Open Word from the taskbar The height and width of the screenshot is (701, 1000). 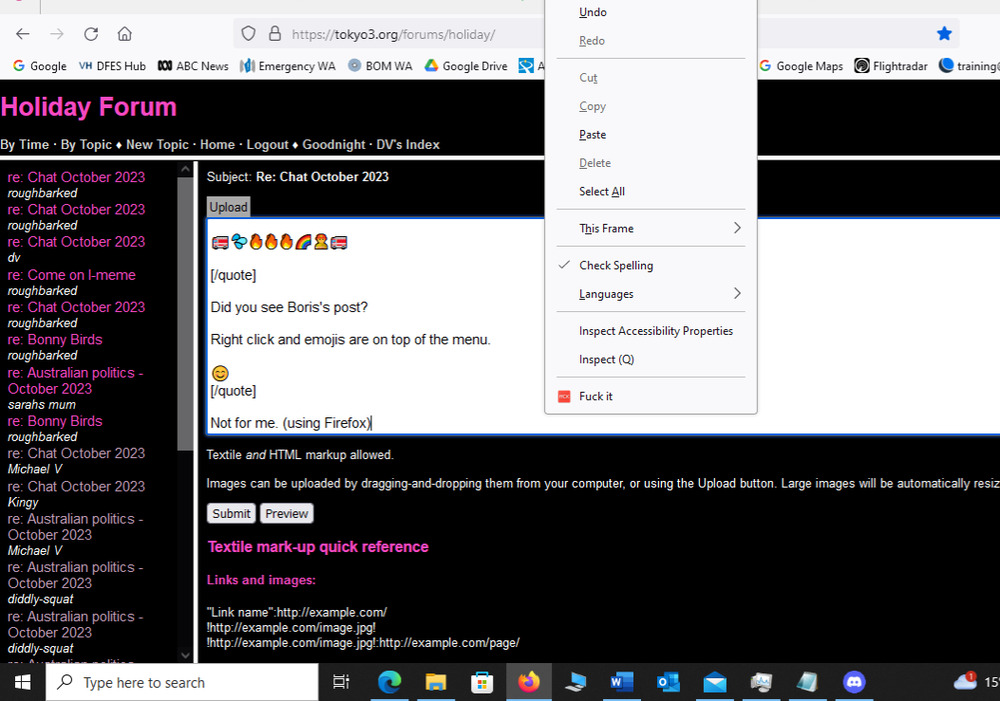pos(621,682)
